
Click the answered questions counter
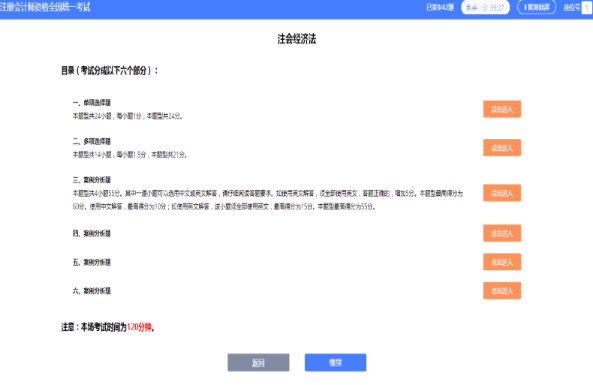[x=440, y=8]
